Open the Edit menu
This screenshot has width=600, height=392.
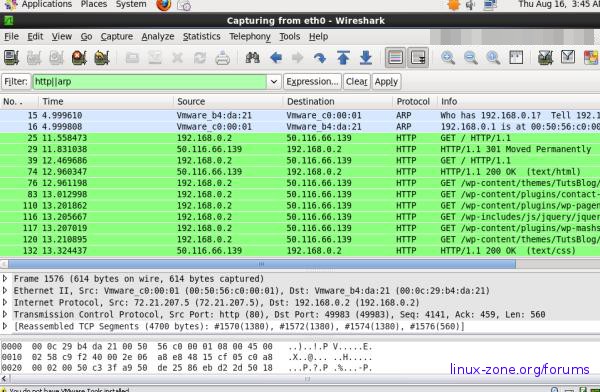pos(35,36)
